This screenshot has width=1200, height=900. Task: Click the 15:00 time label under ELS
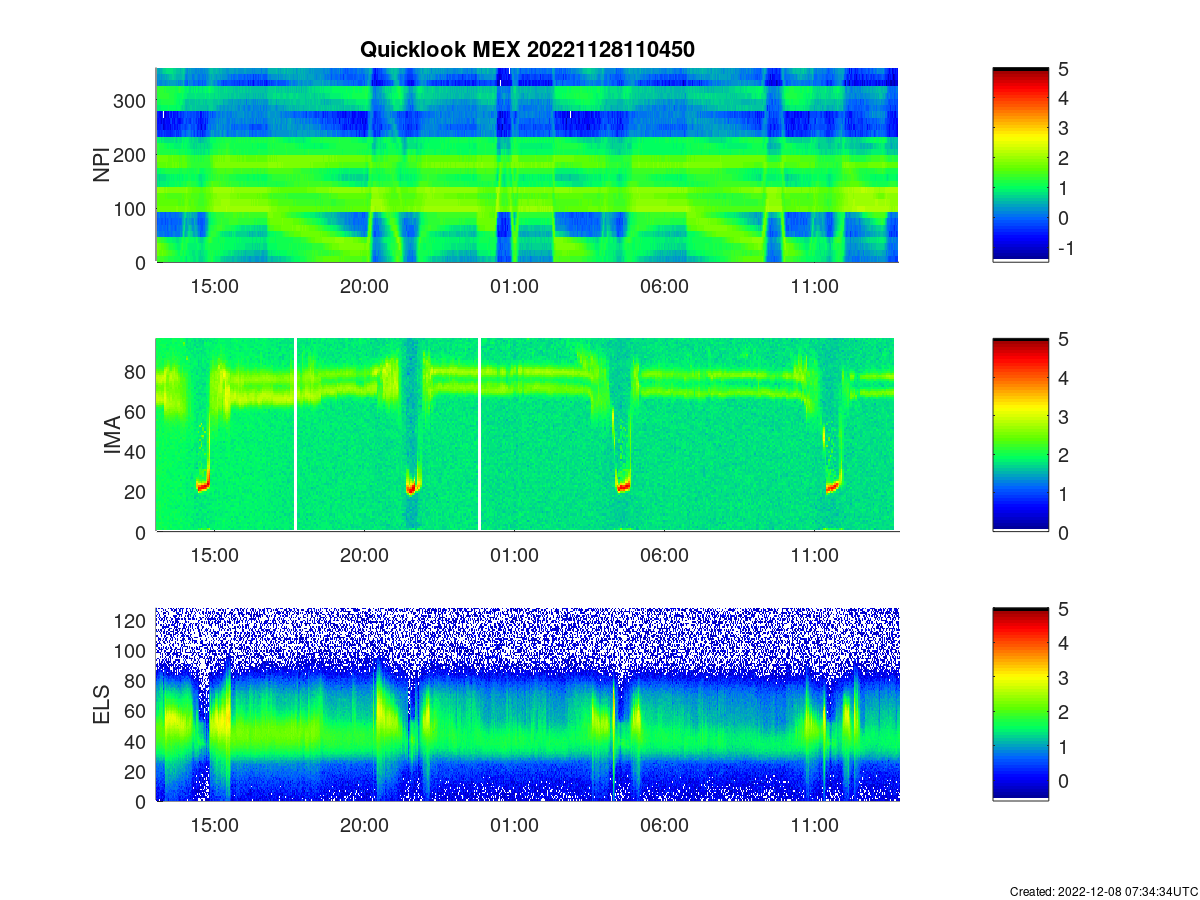coord(214,826)
